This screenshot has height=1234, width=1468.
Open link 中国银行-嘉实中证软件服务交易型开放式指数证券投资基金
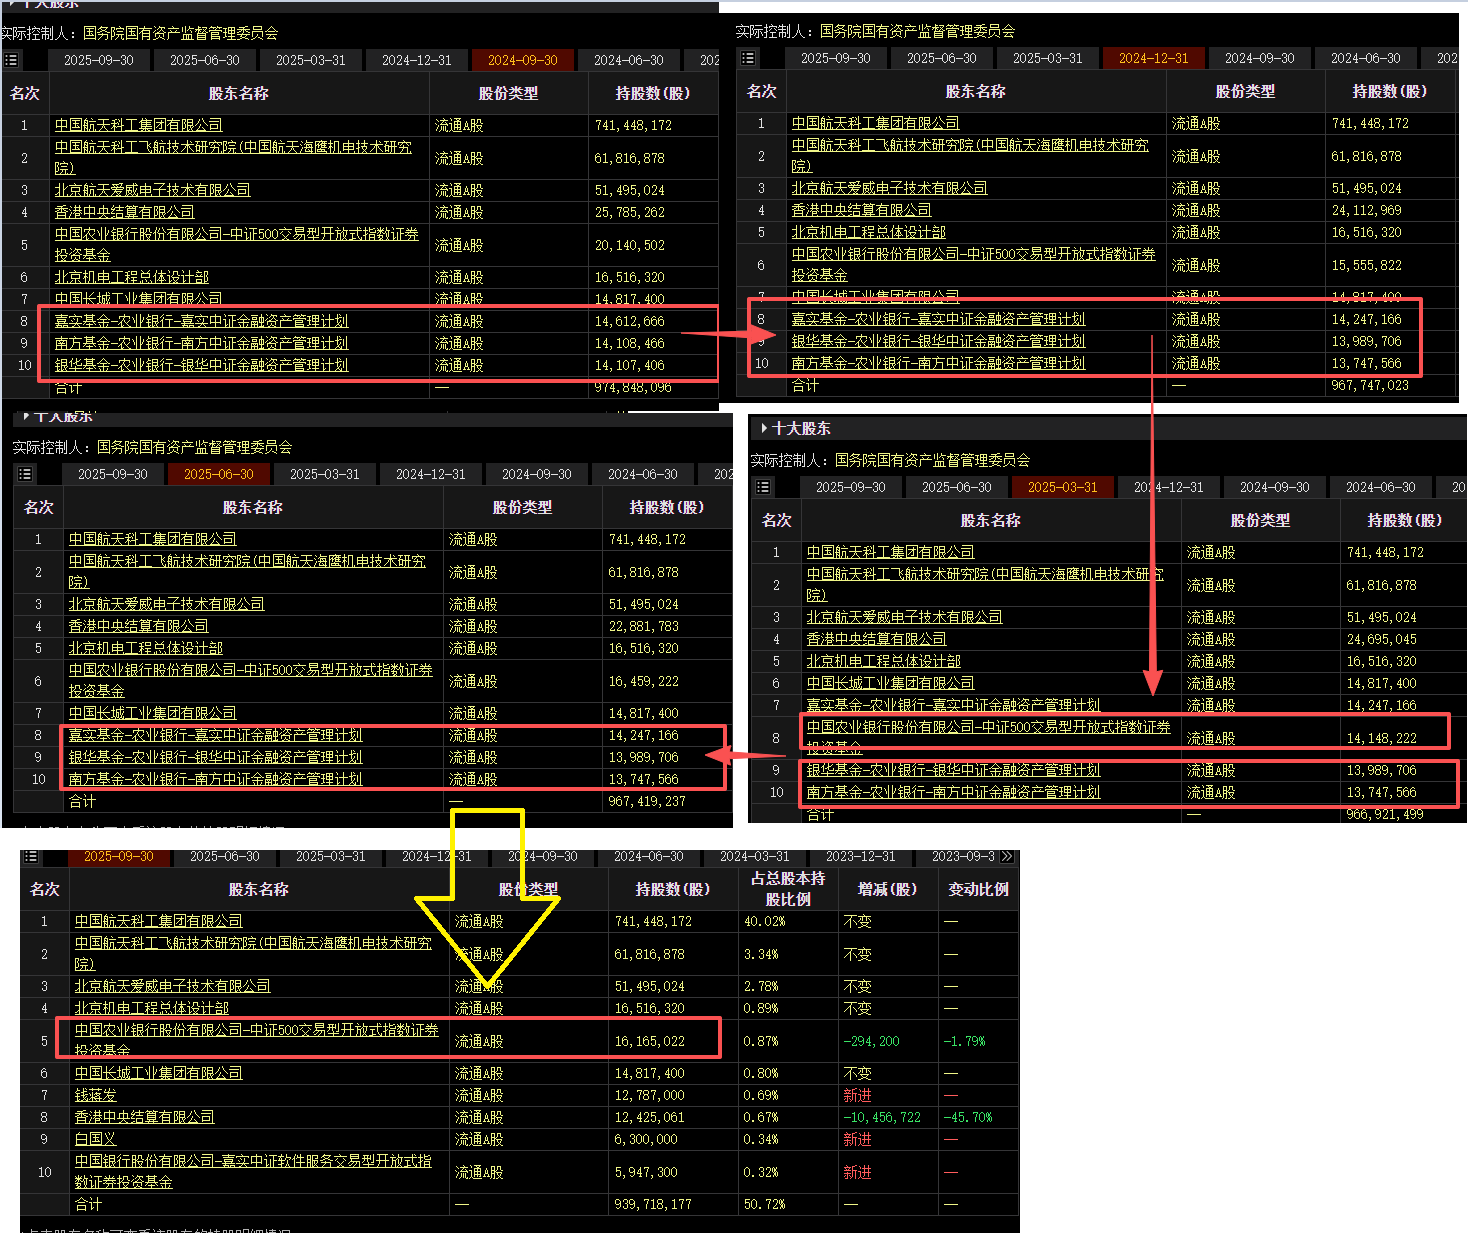(x=253, y=1171)
